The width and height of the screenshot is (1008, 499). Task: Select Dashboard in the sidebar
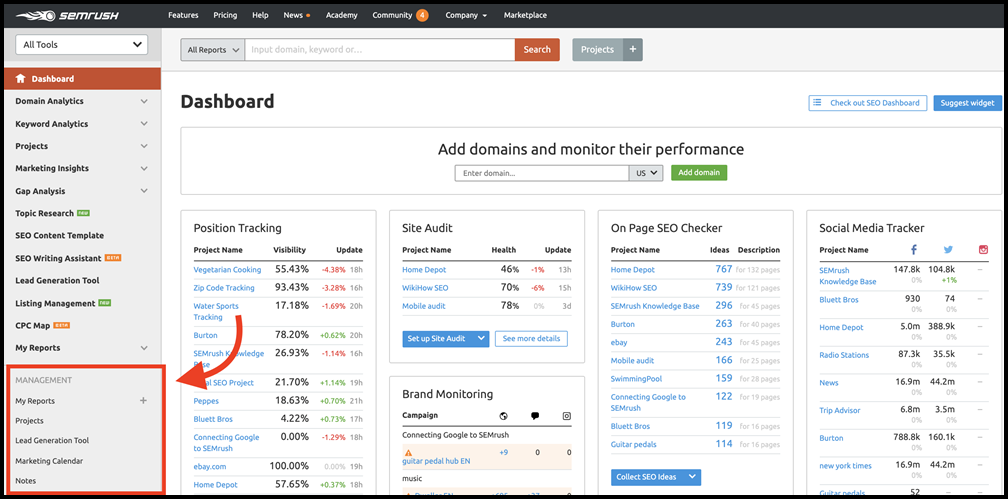pos(82,78)
